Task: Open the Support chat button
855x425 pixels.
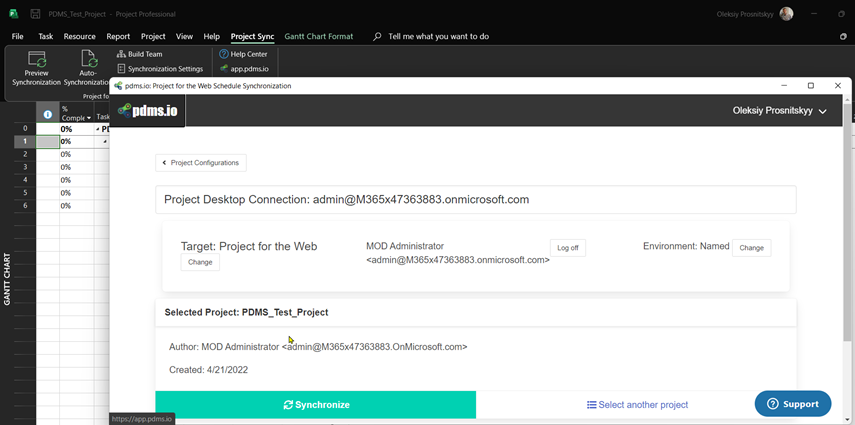Action: coord(793,404)
